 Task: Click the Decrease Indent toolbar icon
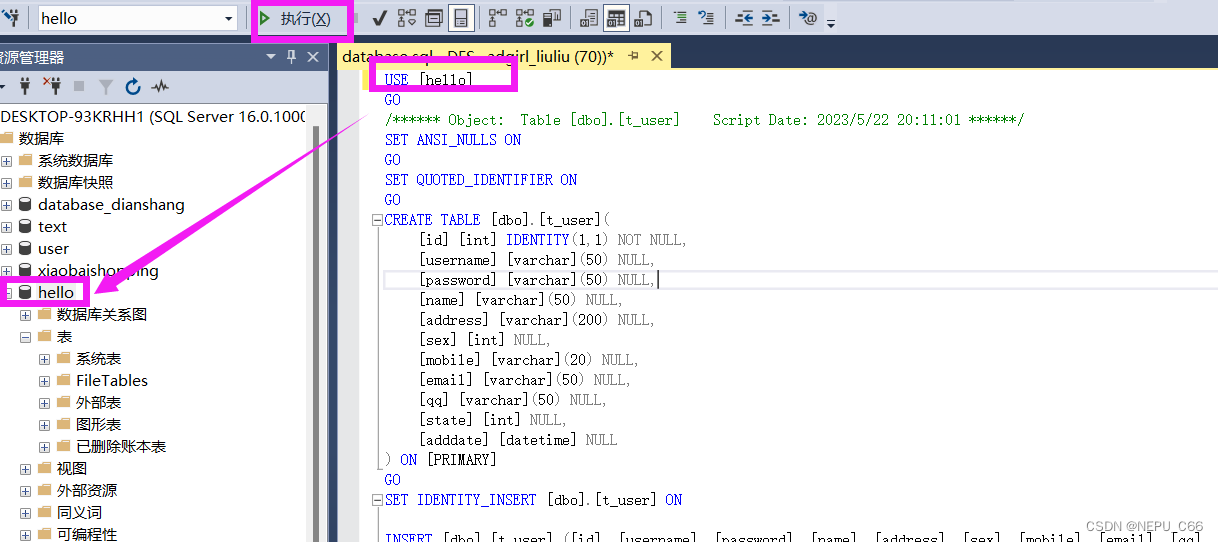coord(744,18)
